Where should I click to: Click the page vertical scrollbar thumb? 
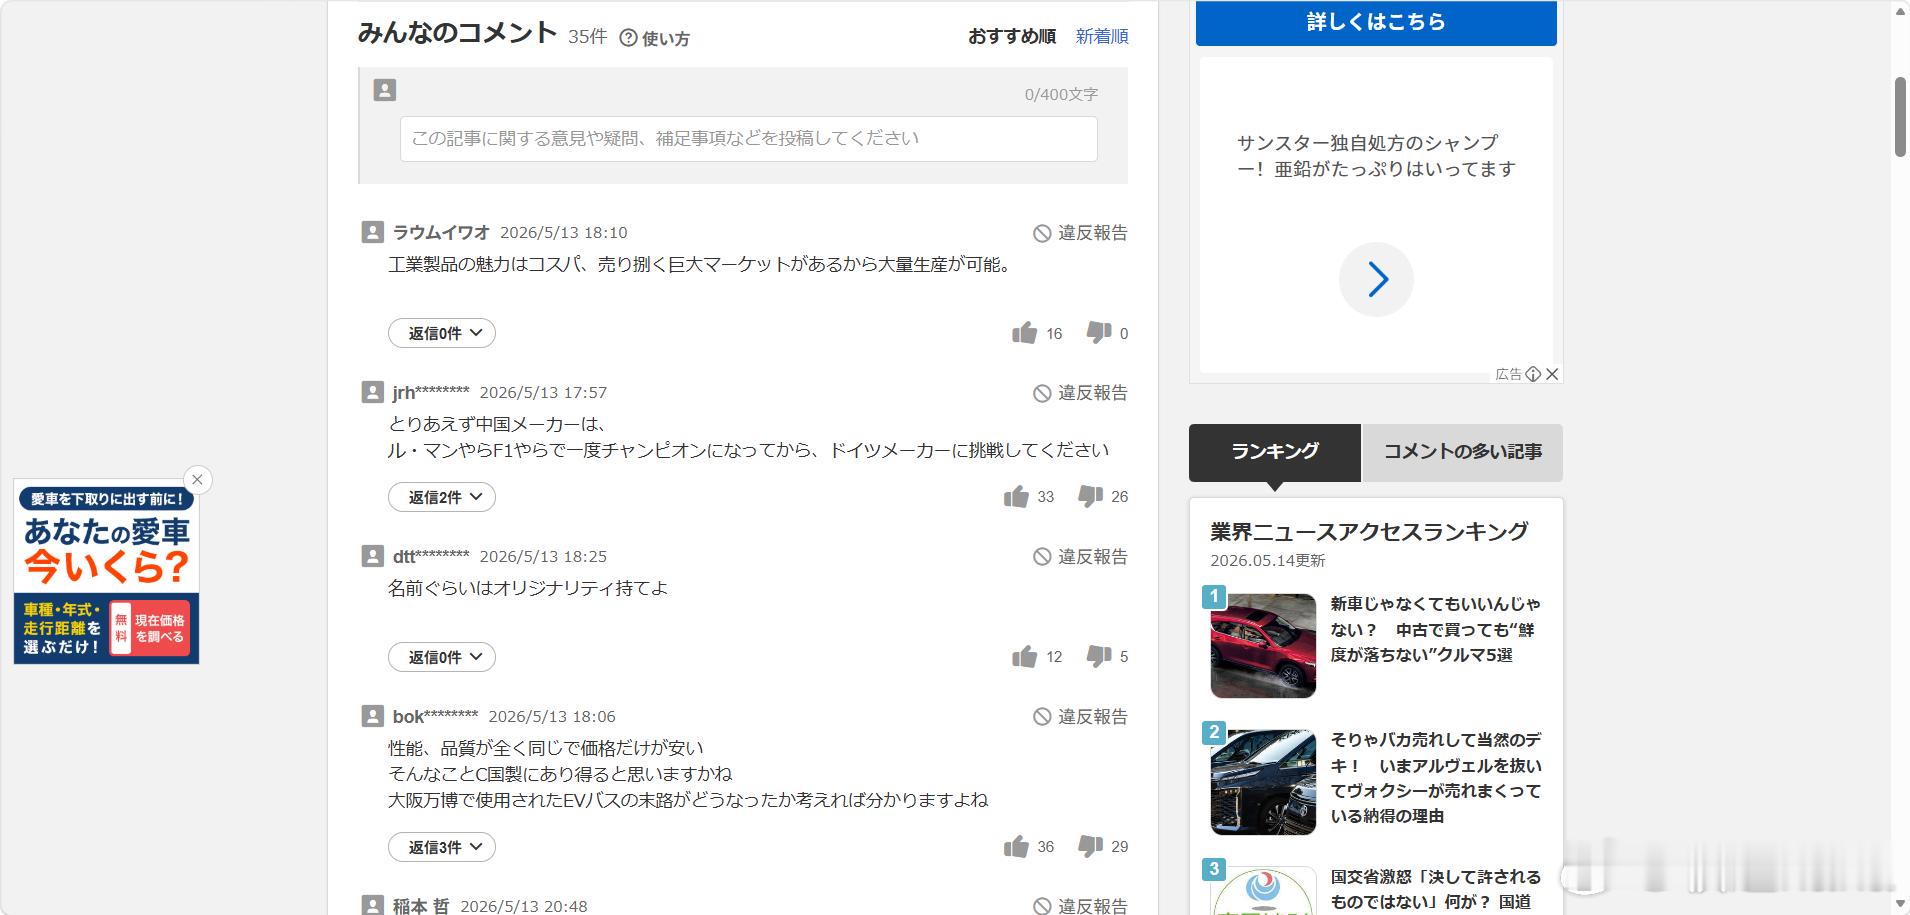coord(1900,116)
